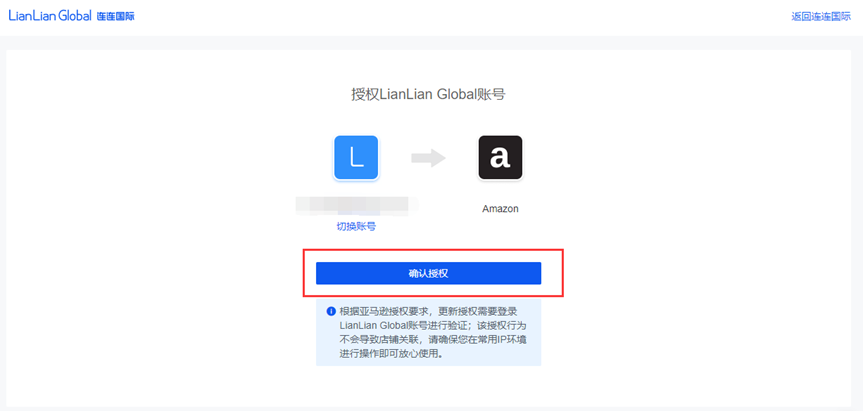Click the white letter a in the Amazon icon
Image resolution: width=863 pixels, height=411 pixels.
pos(500,157)
